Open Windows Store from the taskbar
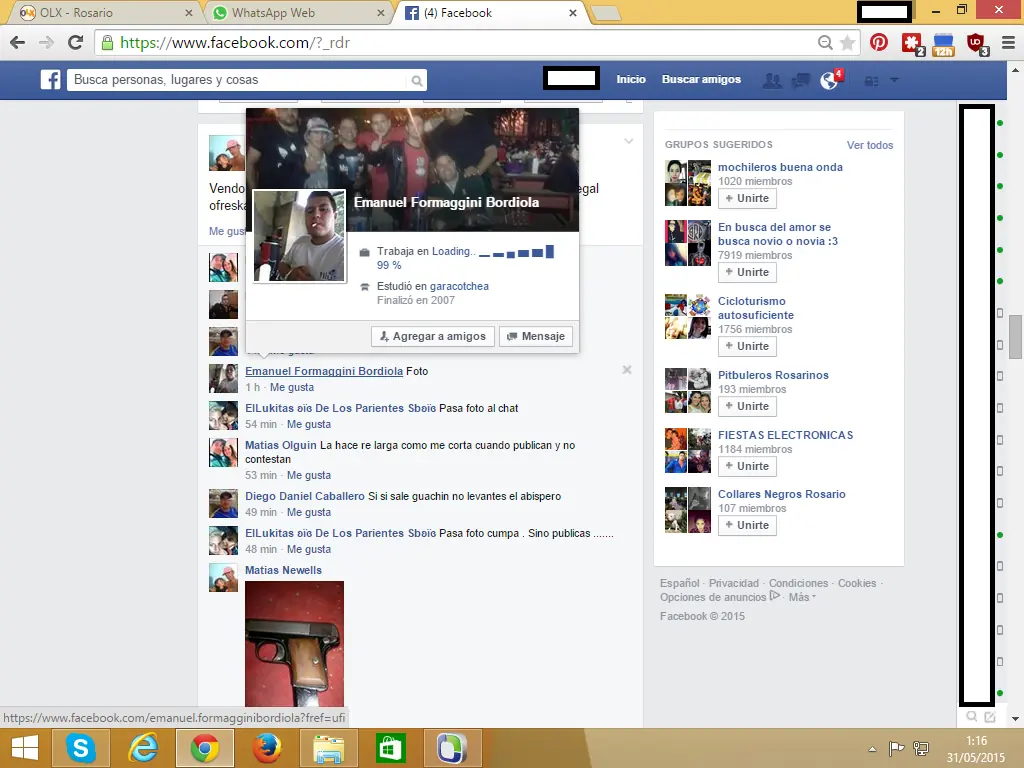The image size is (1024, 768). 391,748
